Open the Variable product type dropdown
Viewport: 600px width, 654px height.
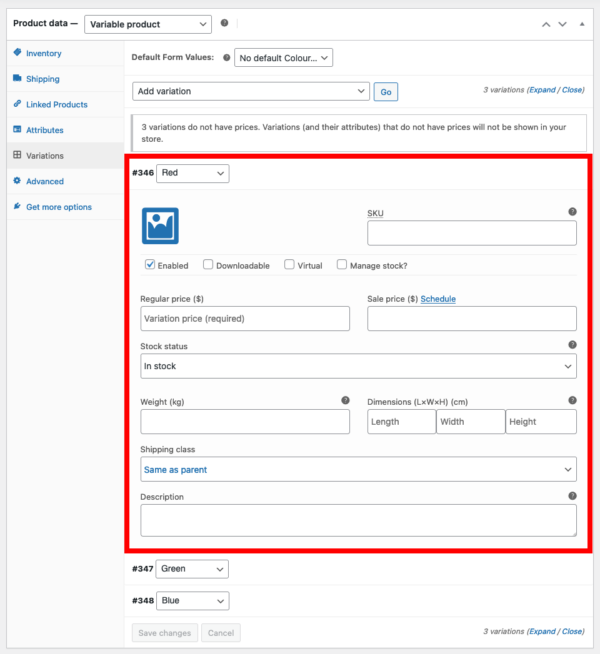pyautogui.click(x=148, y=23)
